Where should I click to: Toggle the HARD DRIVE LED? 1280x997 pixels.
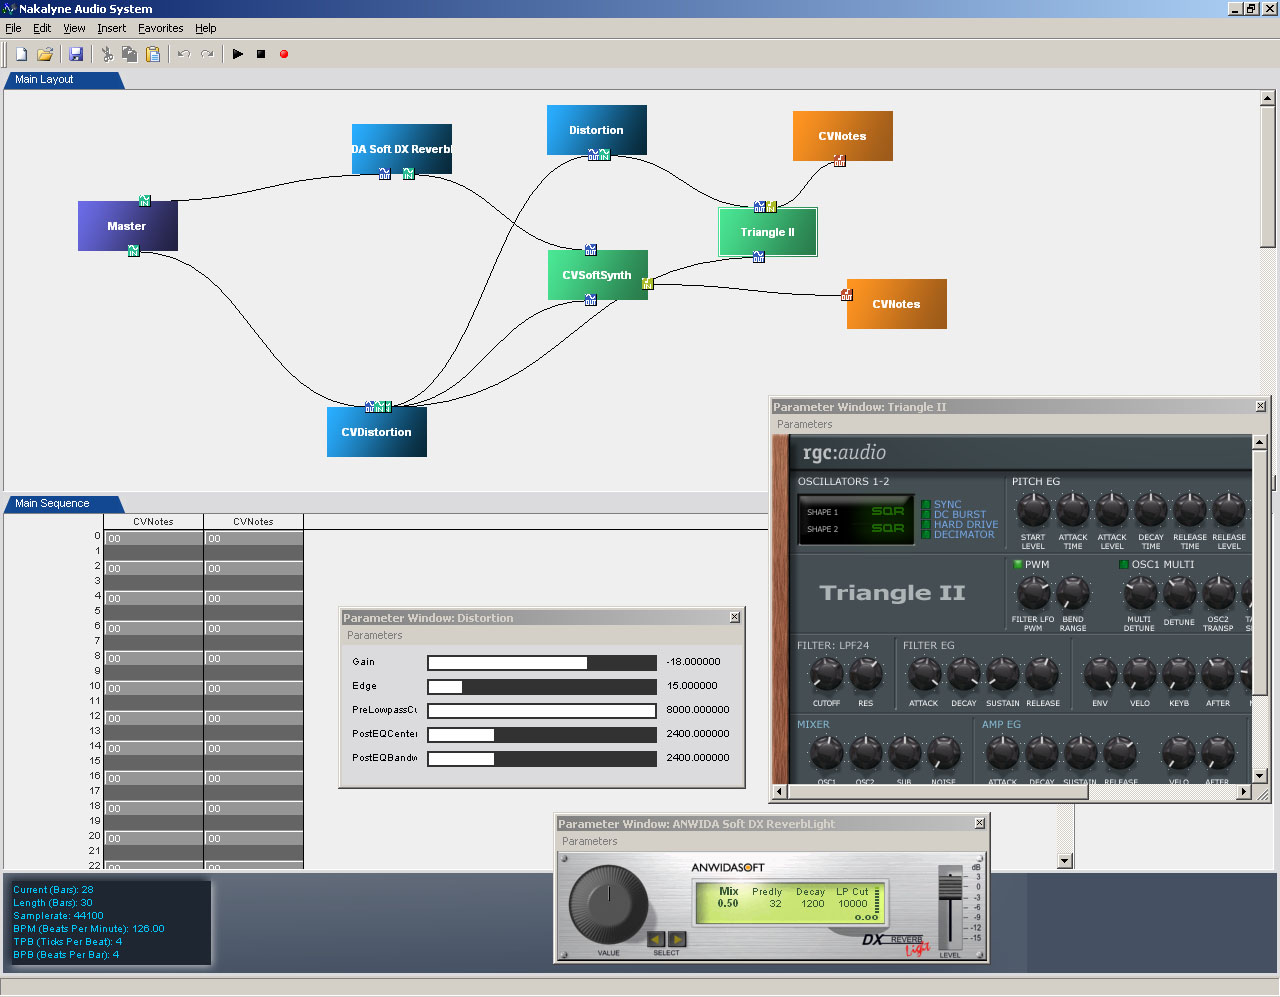point(926,525)
